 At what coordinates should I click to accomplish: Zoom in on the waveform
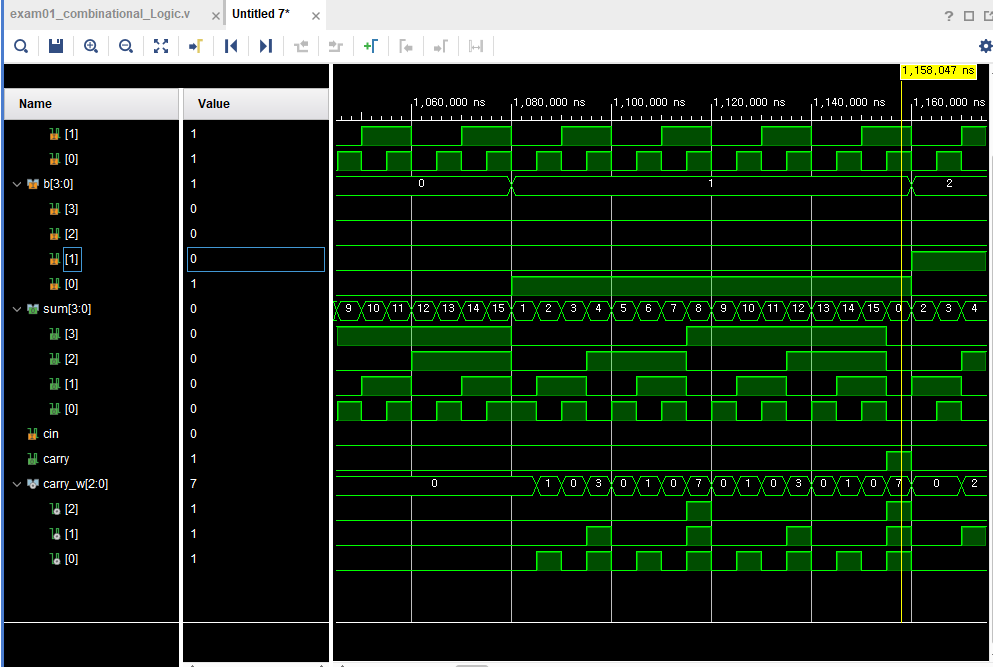pos(91,46)
